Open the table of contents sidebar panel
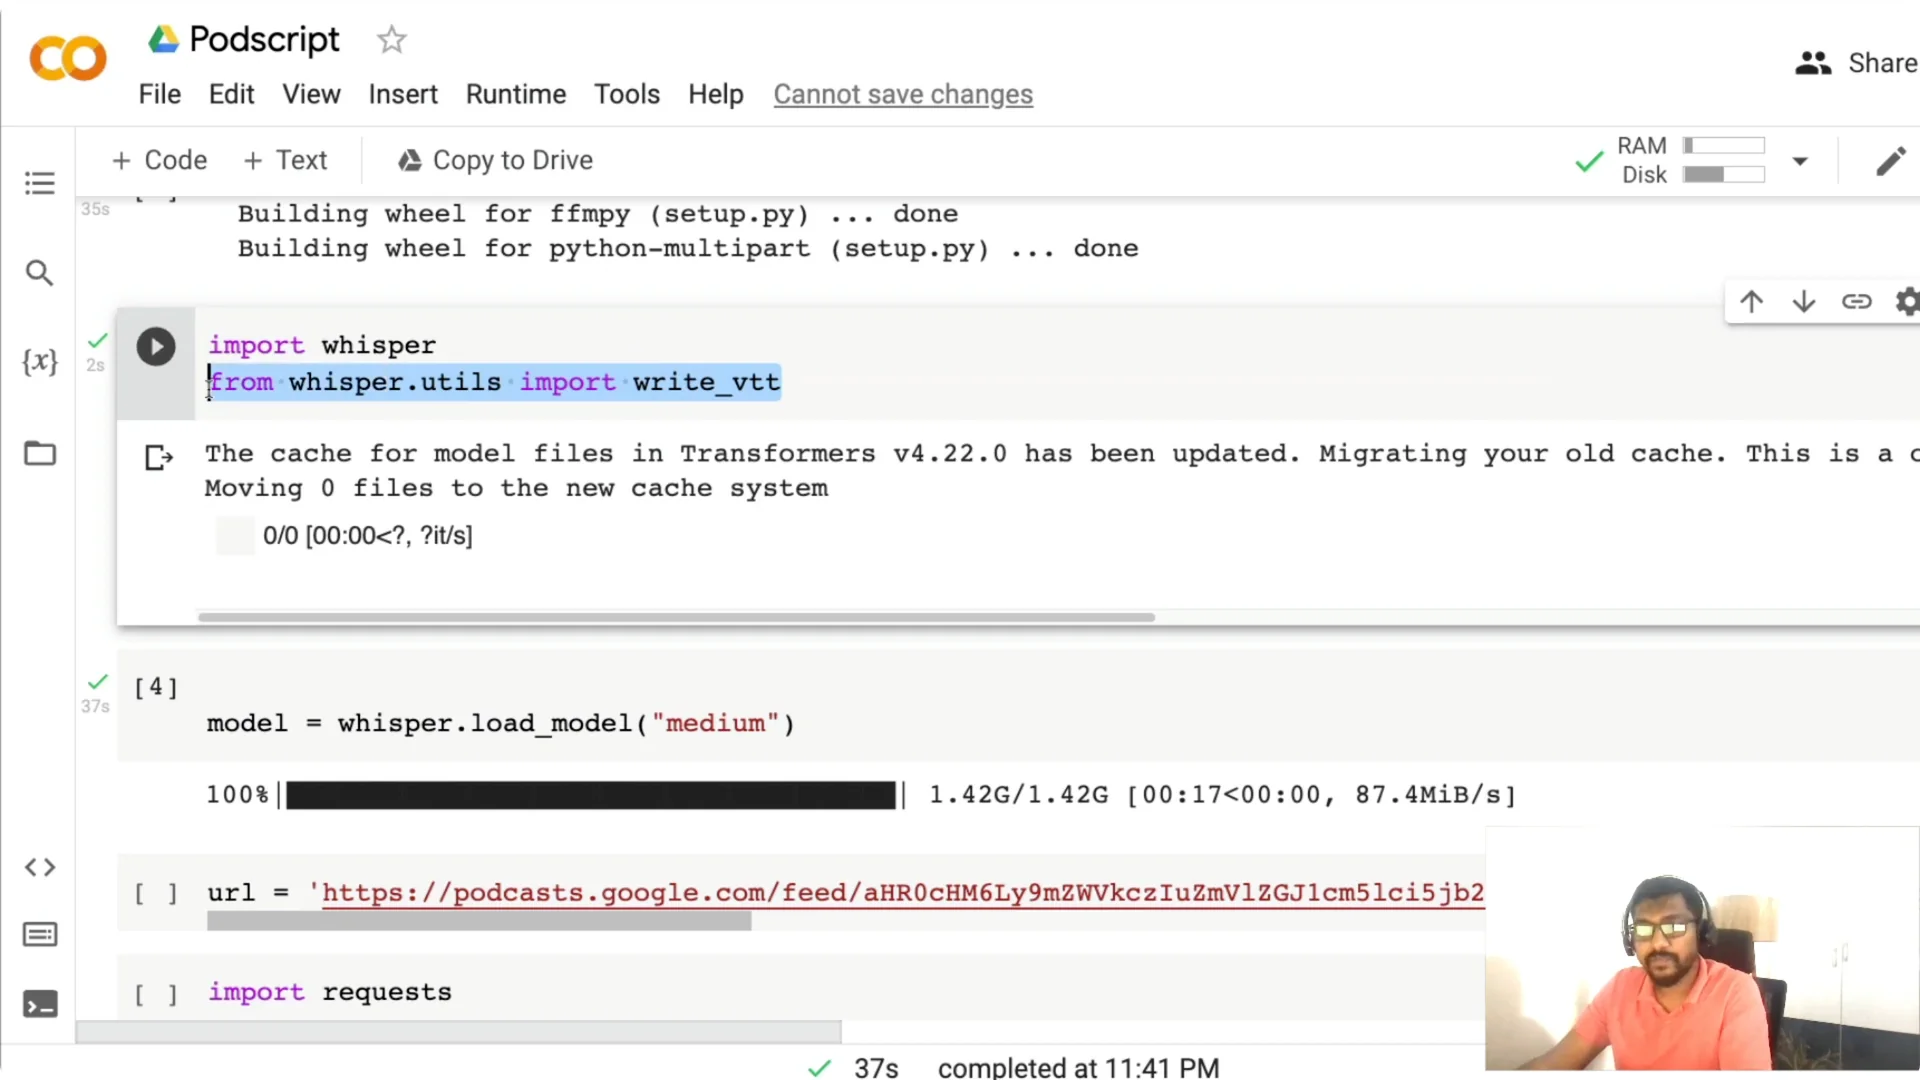Image resolution: width=1920 pixels, height=1080 pixels. [40, 182]
